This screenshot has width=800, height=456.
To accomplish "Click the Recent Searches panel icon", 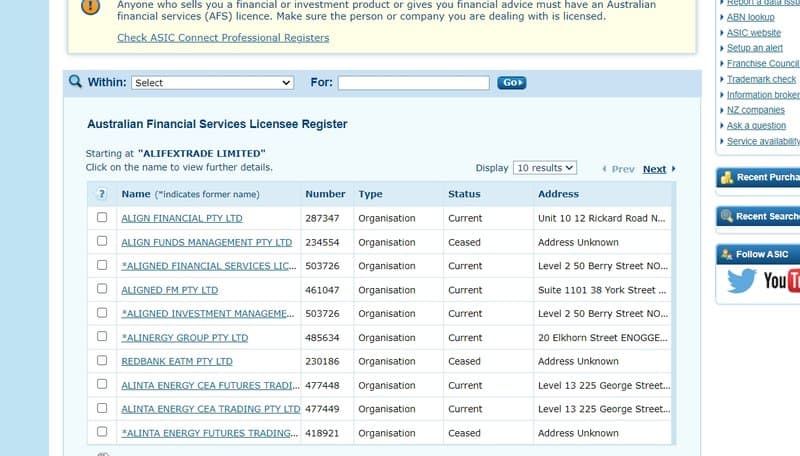I will click(x=727, y=216).
